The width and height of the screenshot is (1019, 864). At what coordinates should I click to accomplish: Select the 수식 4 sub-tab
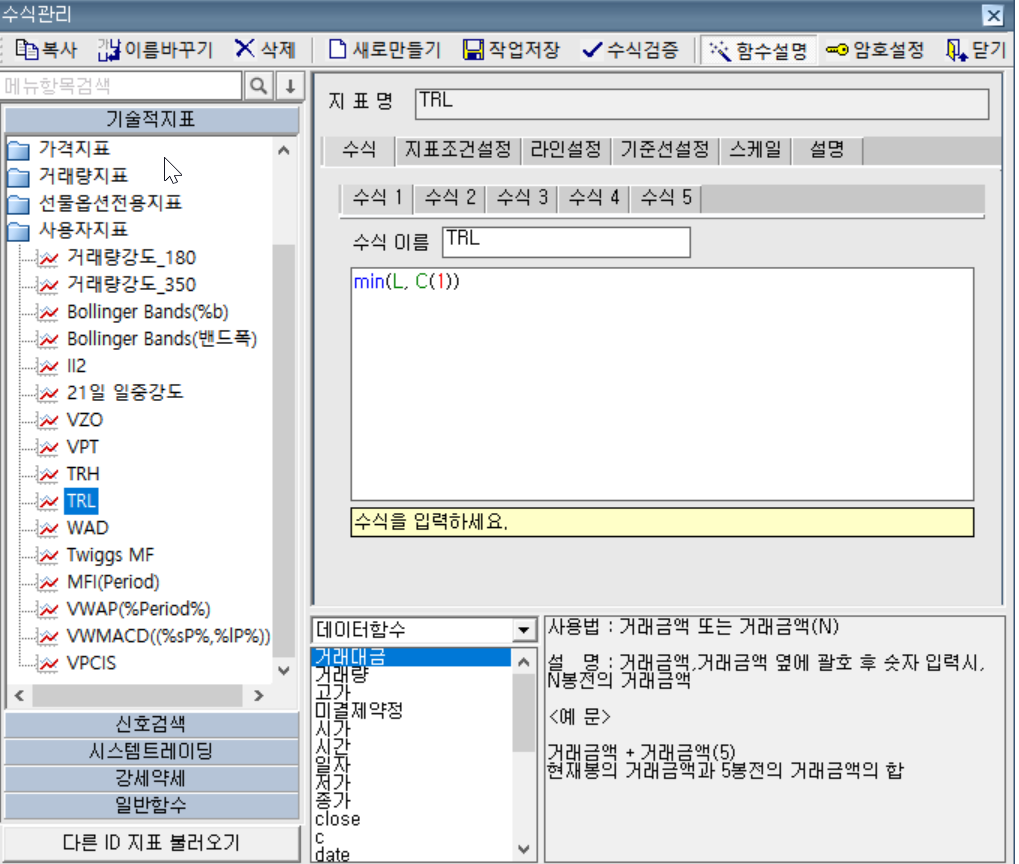pyautogui.click(x=594, y=198)
